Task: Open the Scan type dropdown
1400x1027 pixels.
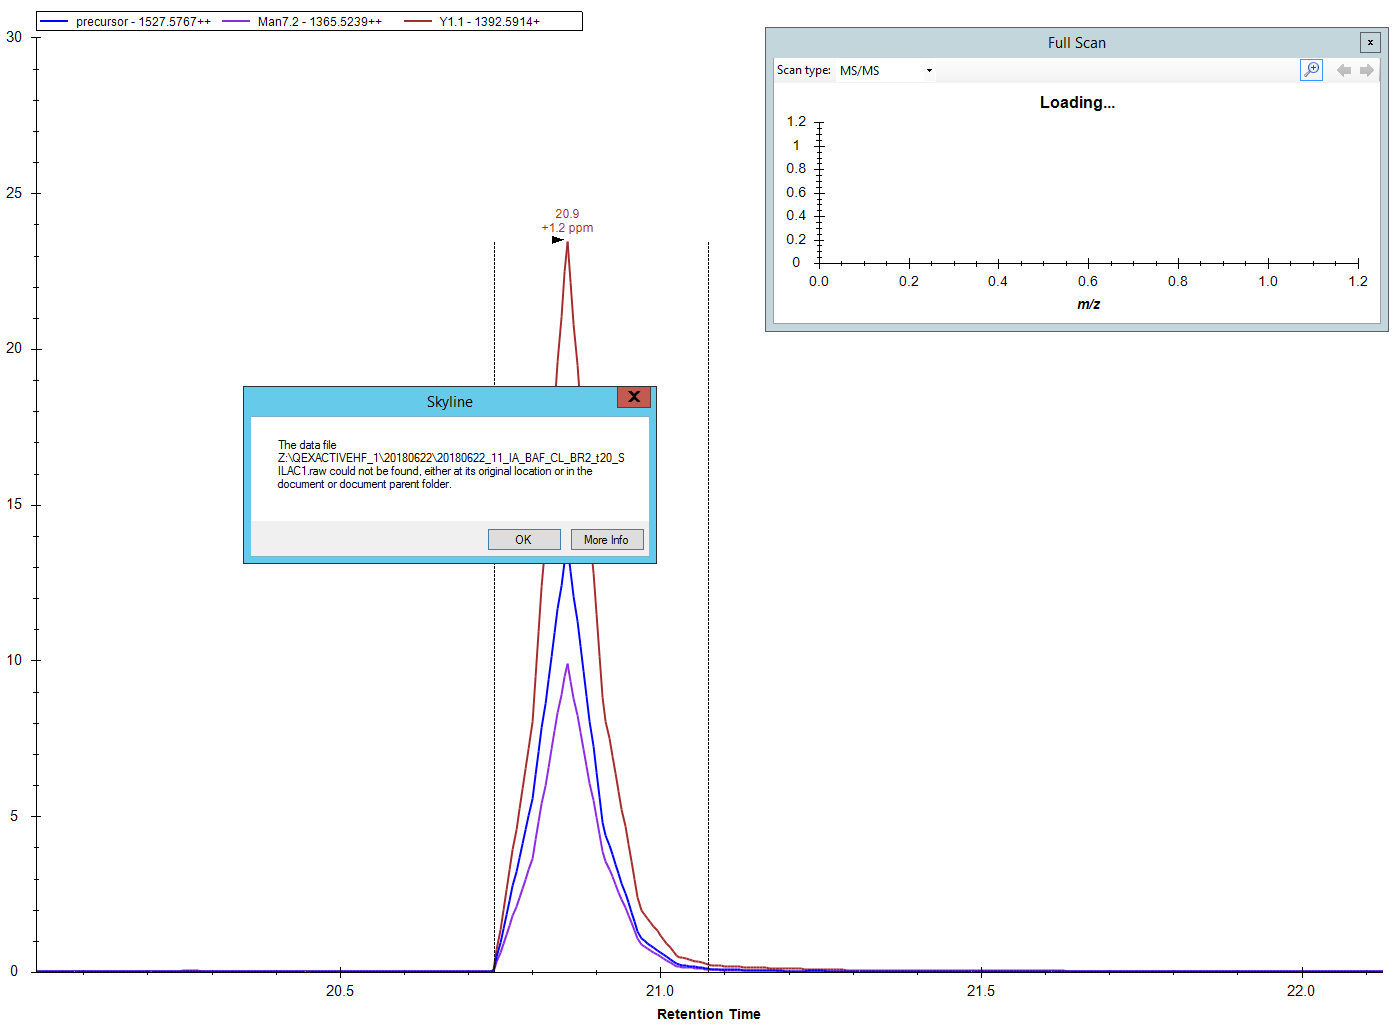Action: coord(929,71)
